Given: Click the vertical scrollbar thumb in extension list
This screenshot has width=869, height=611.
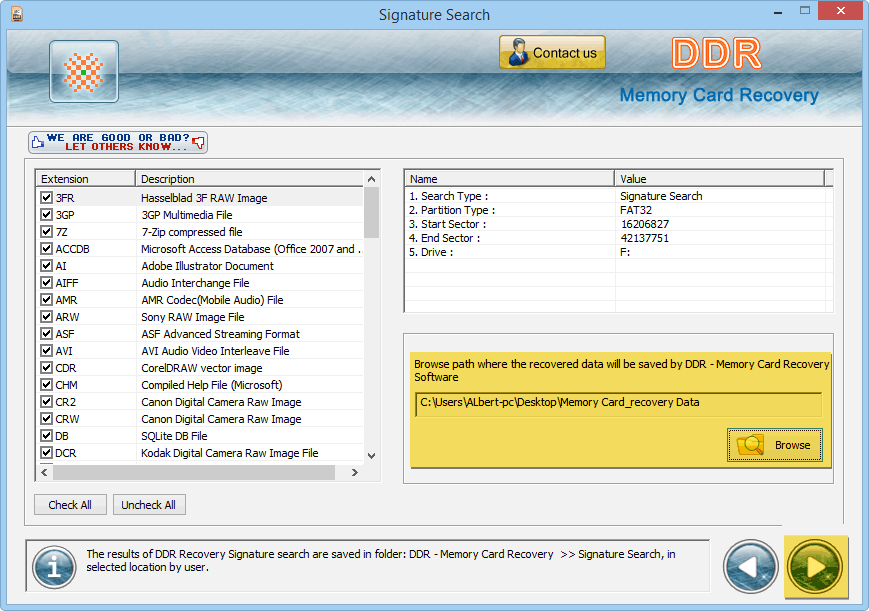Looking at the screenshot, I should click(x=371, y=212).
